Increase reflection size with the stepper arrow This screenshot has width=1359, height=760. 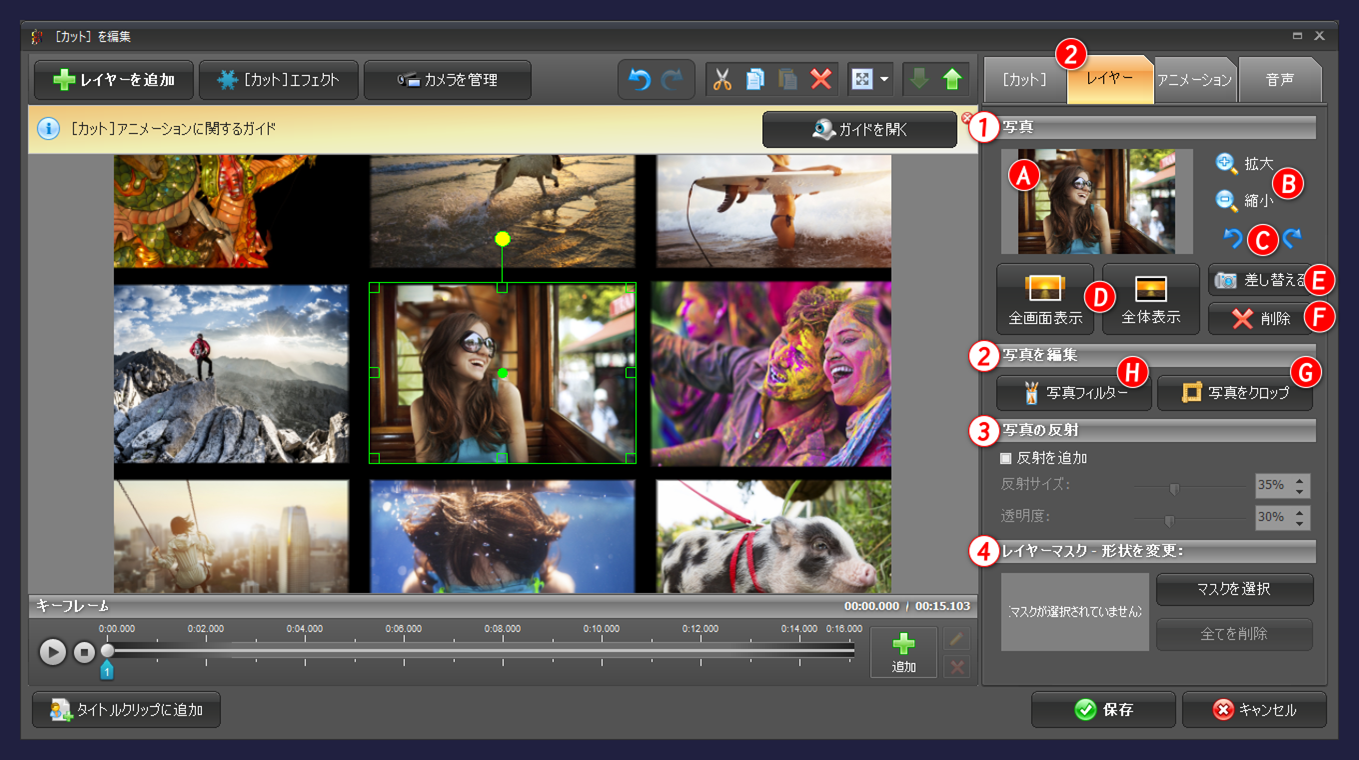pyautogui.click(x=1299, y=480)
